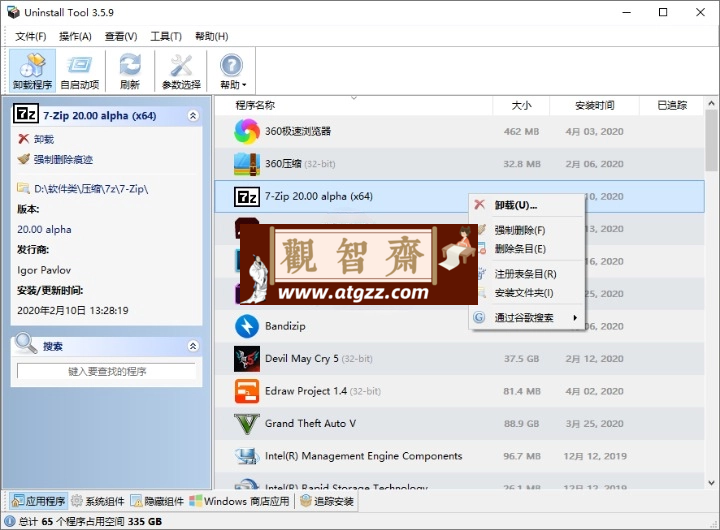This screenshot has height=530, width=720.
Task: Click the Devil May Cry 5 icon
Action: coord(247,359)
